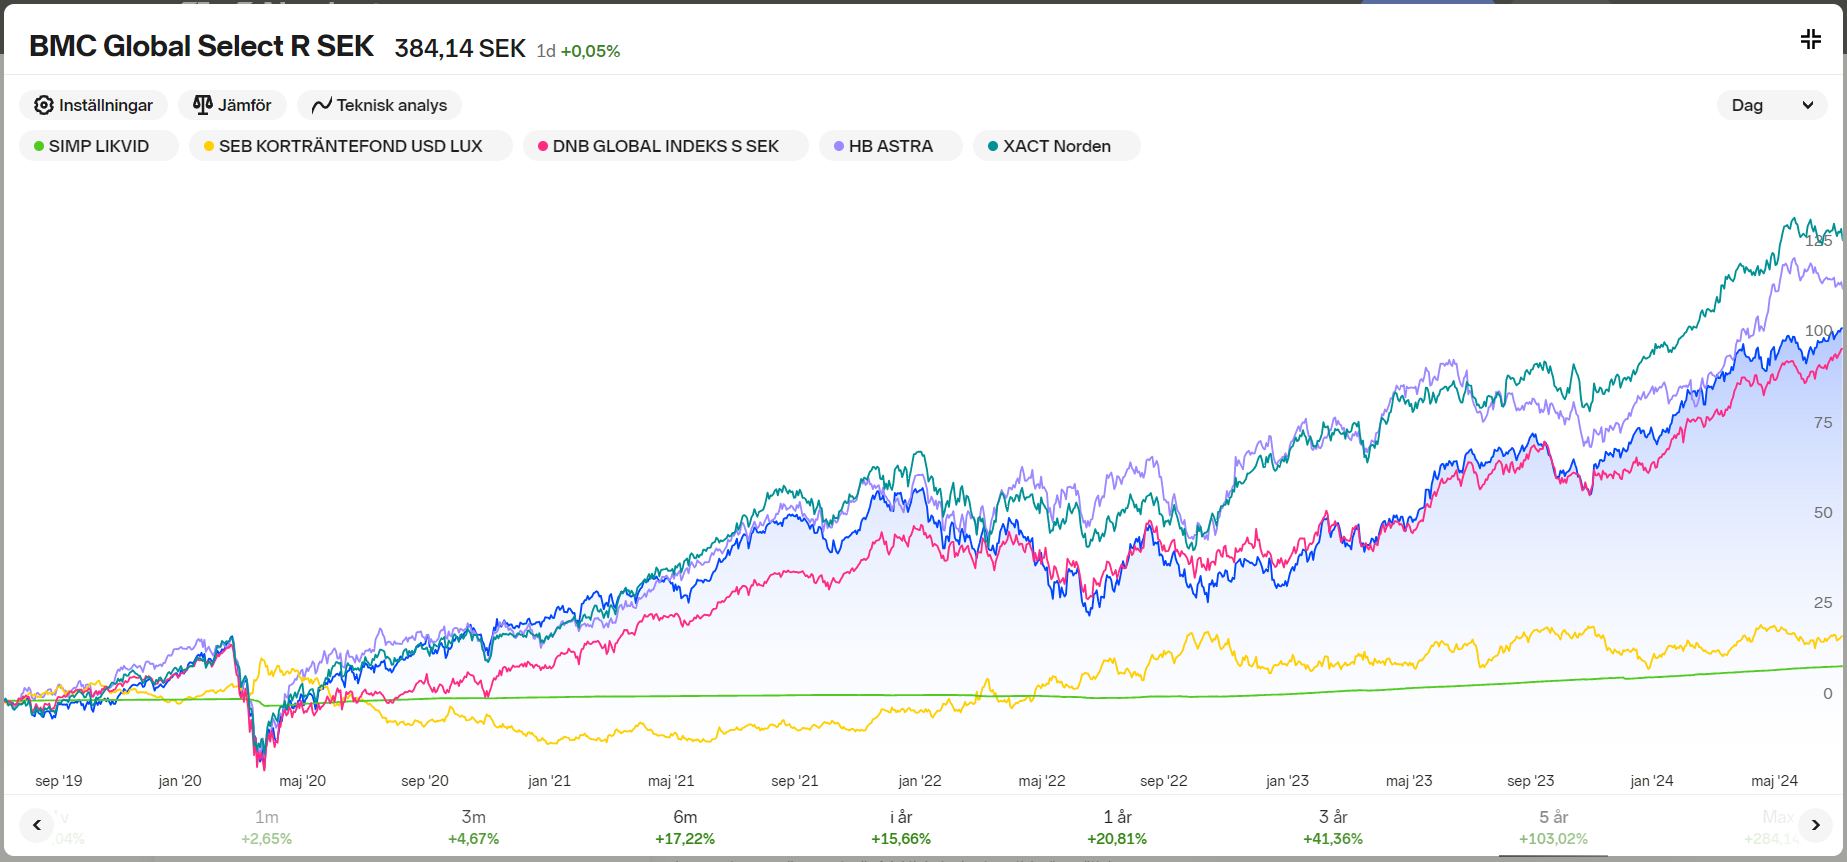Screen dimensions: 1847x862
Task: Click the fullscreen collapse icon at top right
Action: (x=1810, y=40)
